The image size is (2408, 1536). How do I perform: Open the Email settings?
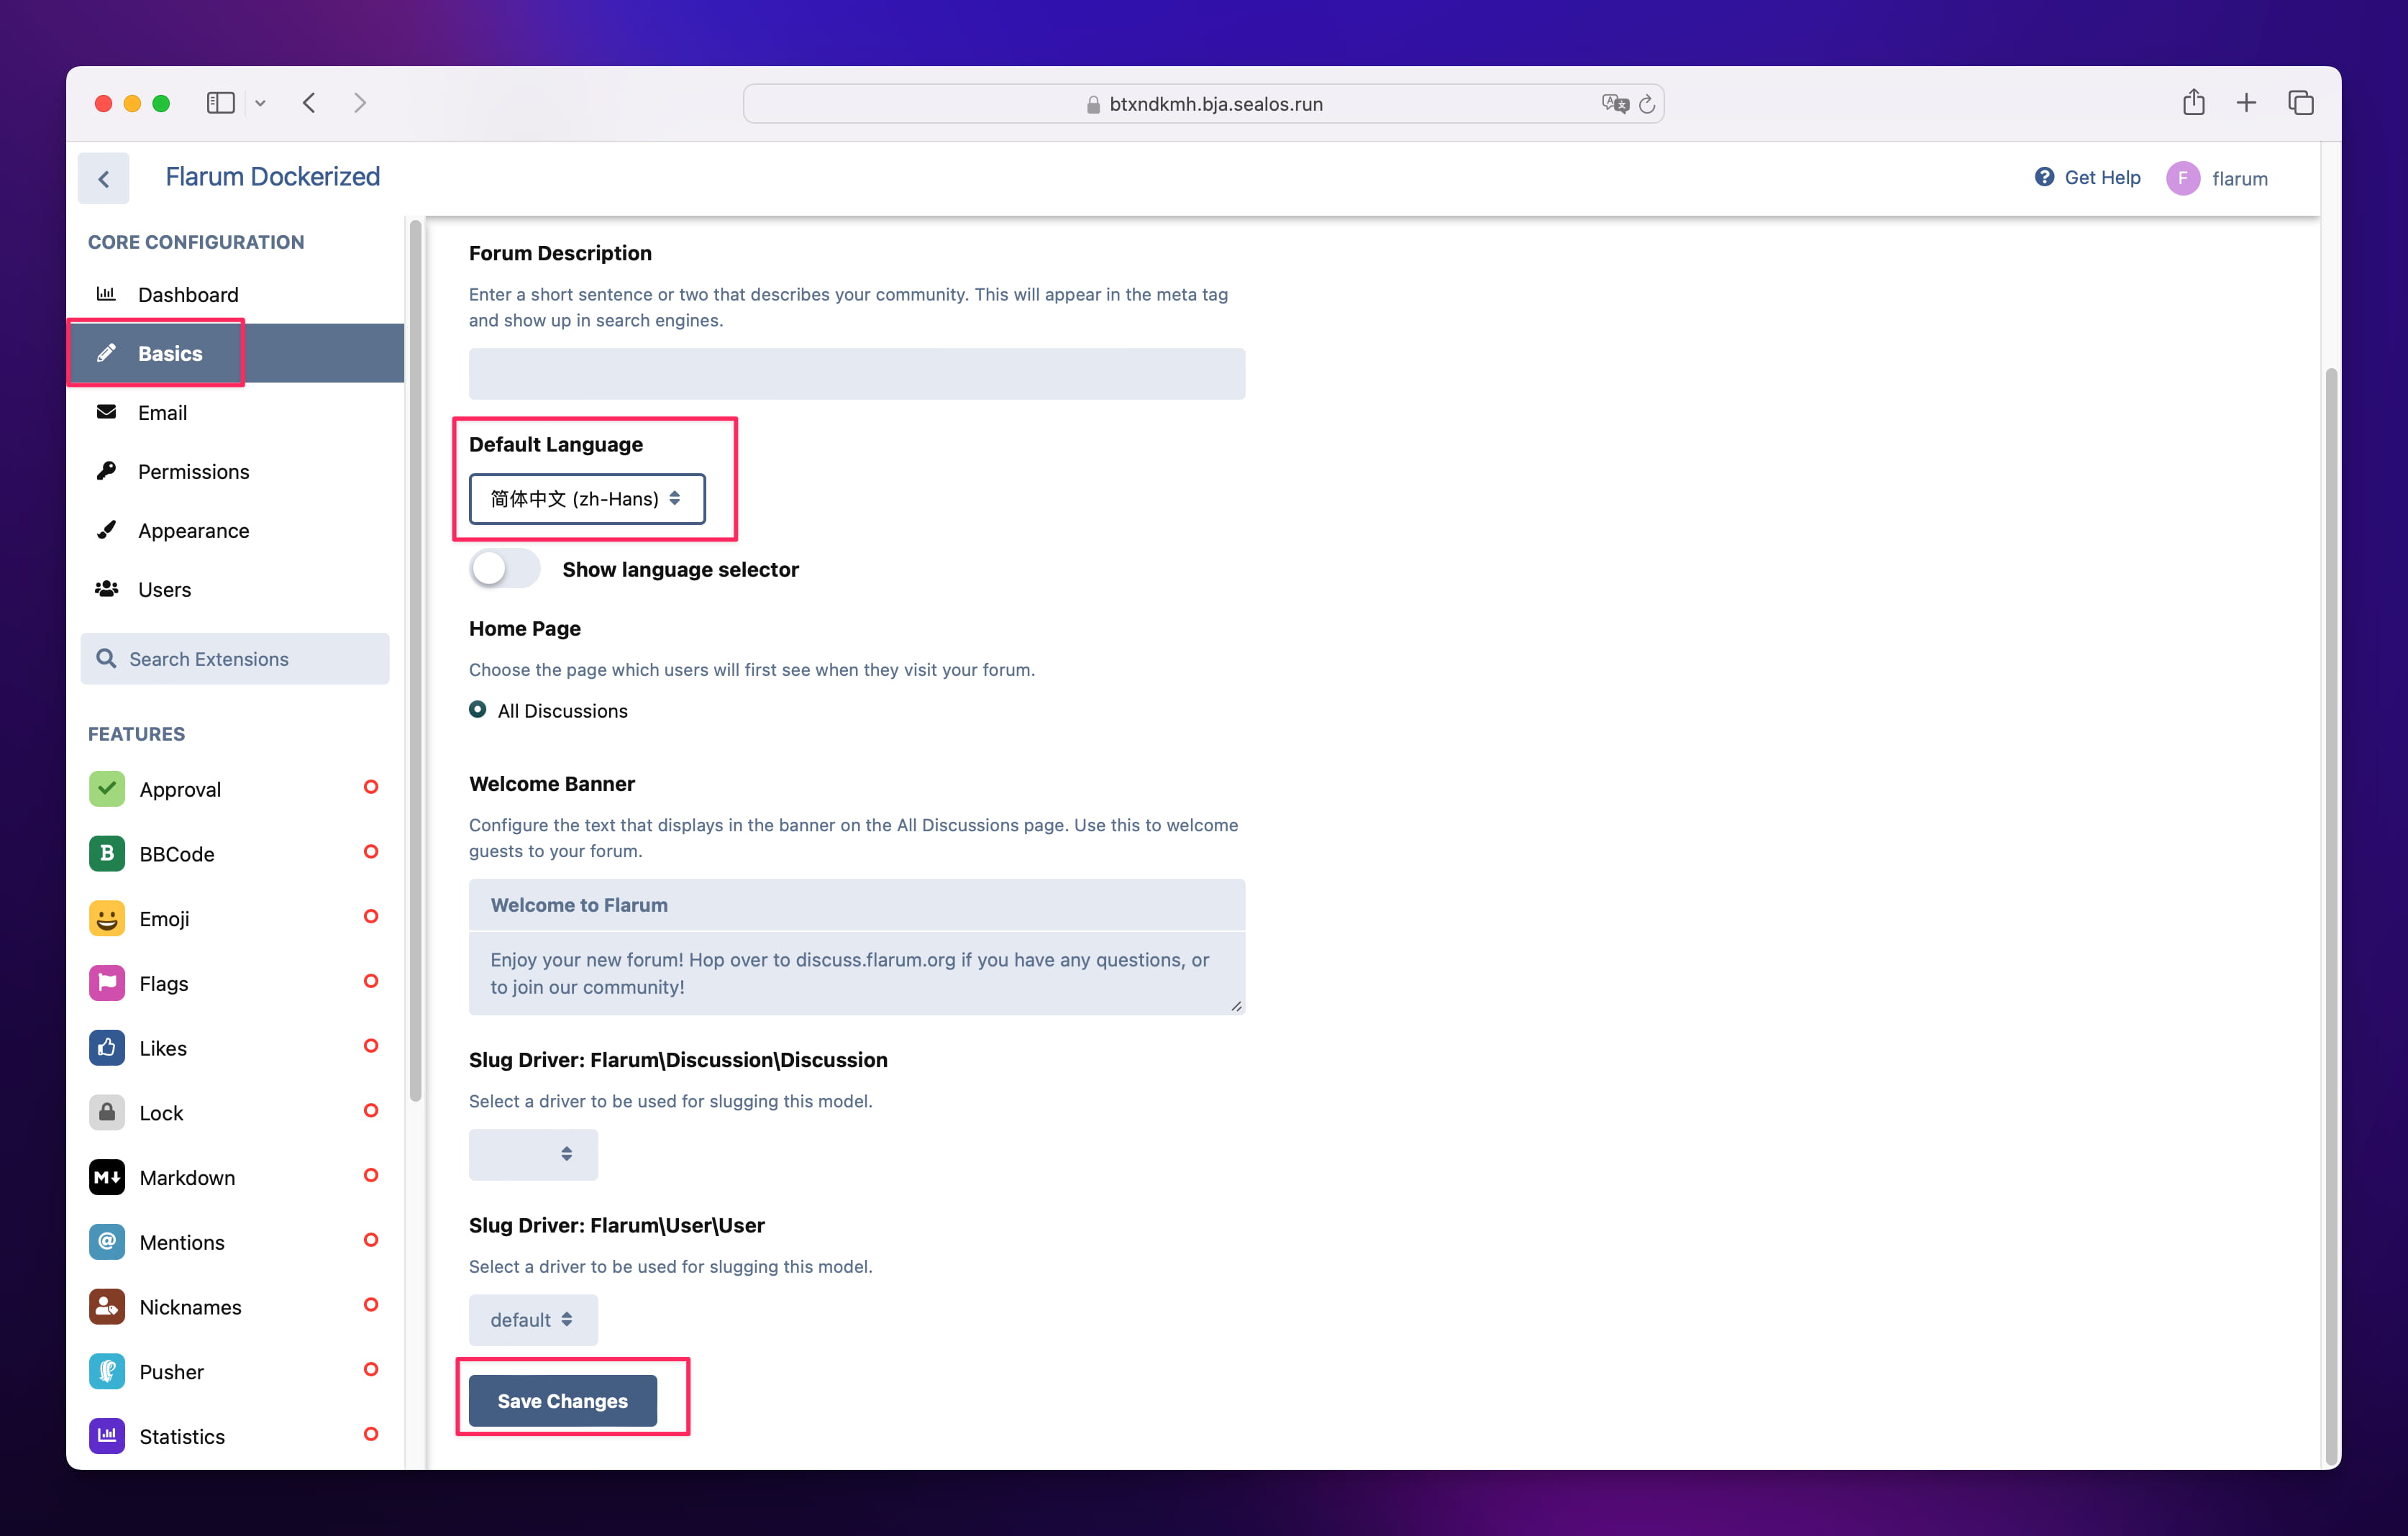pyautogui.click(x=236, y=412)
